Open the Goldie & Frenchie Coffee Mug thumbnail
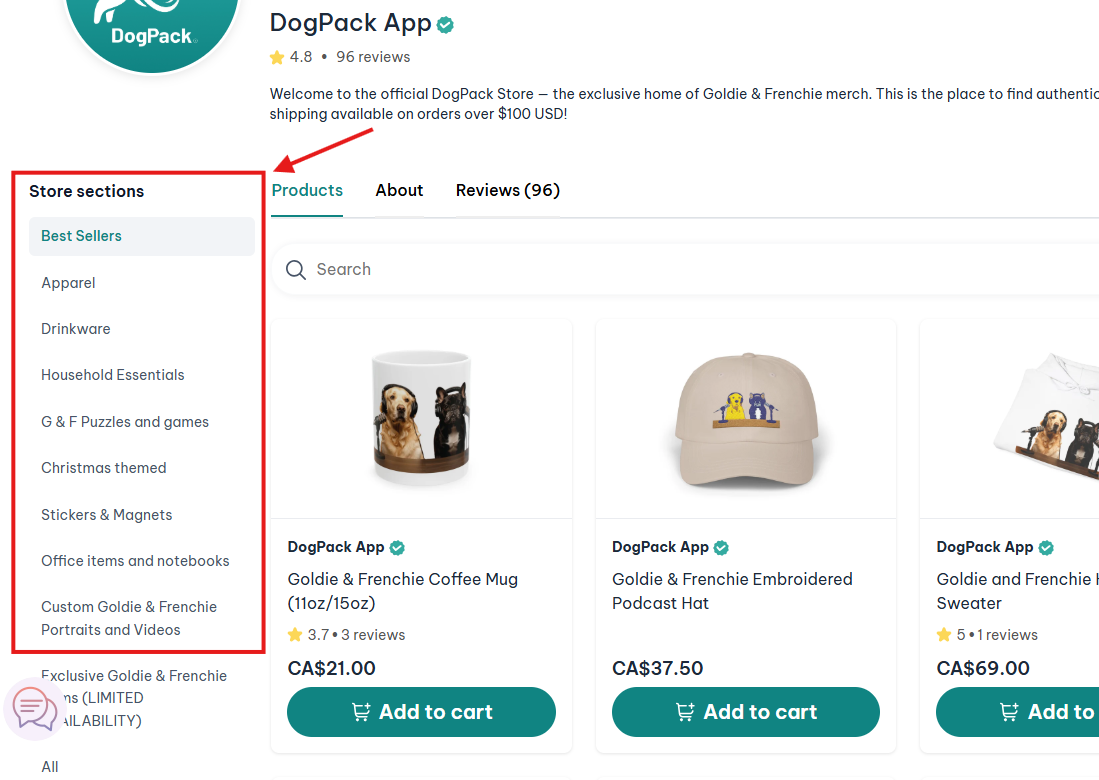Image resolution: width=1099 pixels, height=780 pixels. point(421,418)
